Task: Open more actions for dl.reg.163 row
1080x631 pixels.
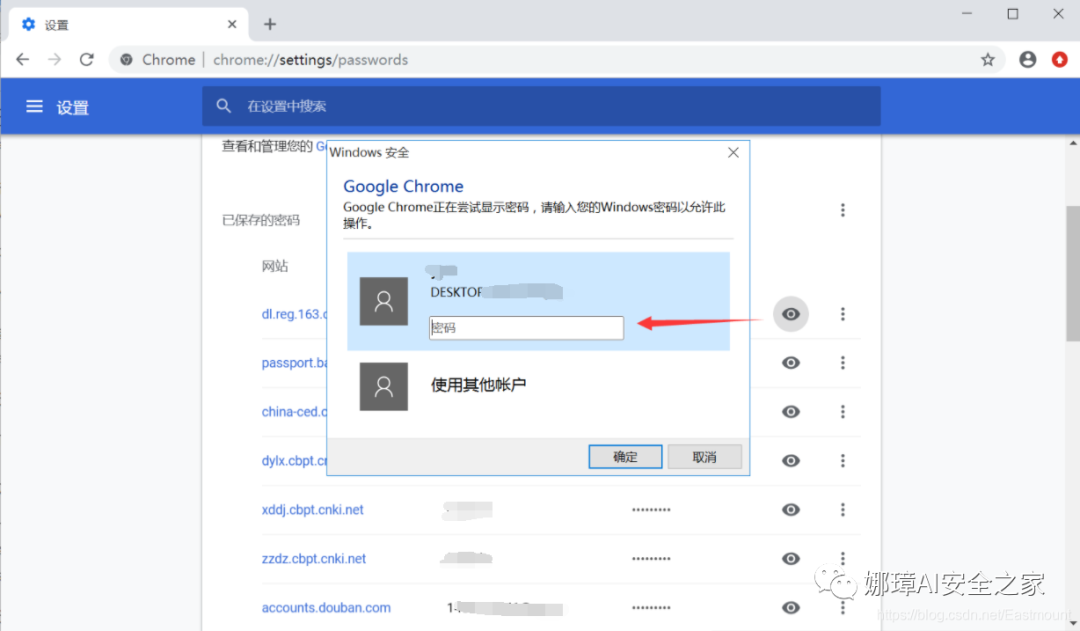Action: pyautogui.click(x=842, y=314)
